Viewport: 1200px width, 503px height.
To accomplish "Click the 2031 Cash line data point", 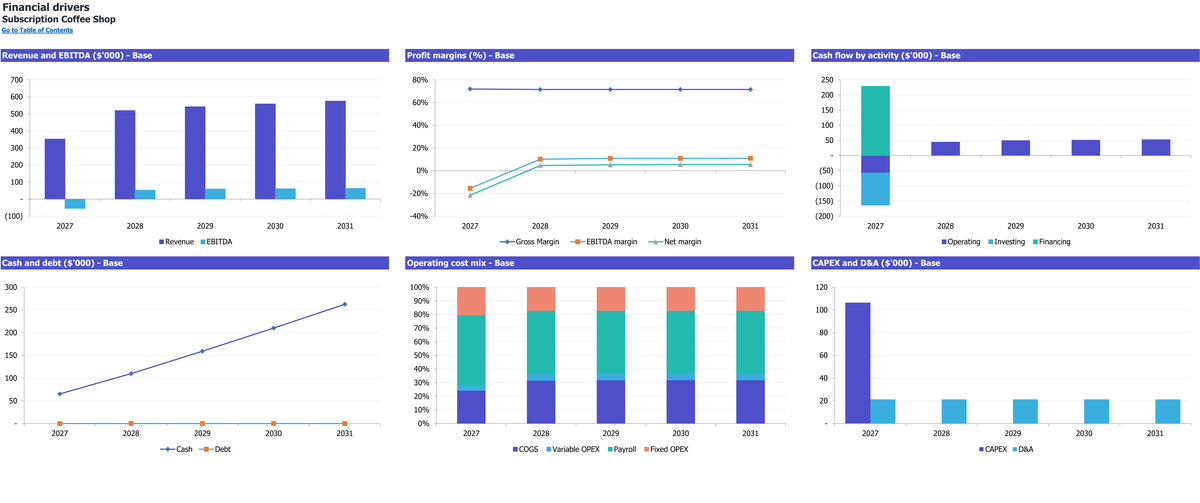I will tap(345, 304).
